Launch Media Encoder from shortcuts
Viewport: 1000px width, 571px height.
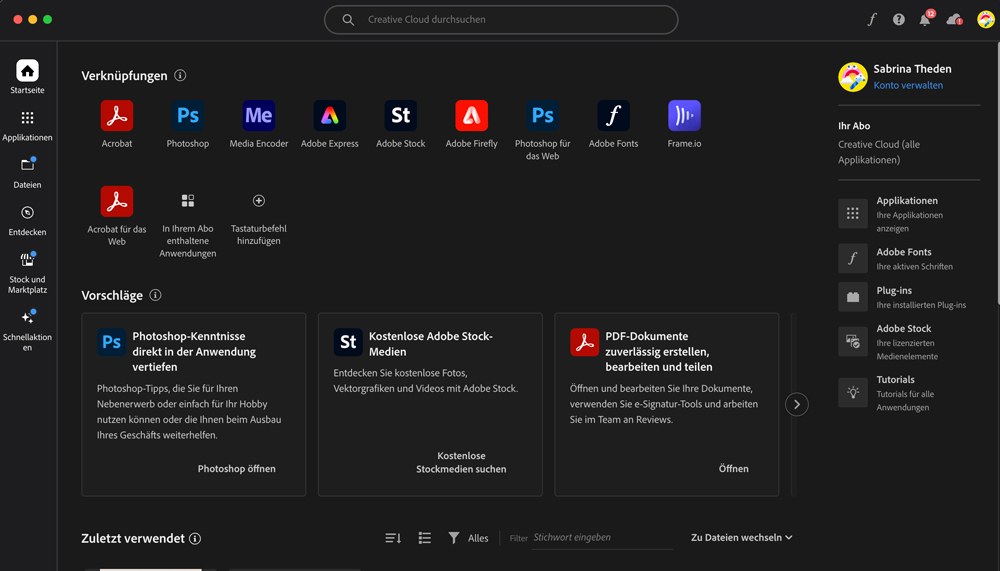pyautogui.click(x=258, y=116)
